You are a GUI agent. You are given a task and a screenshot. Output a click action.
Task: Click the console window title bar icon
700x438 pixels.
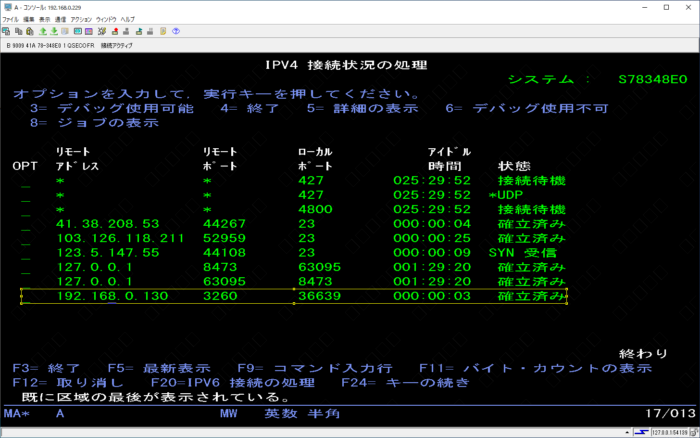coord(8,7)
